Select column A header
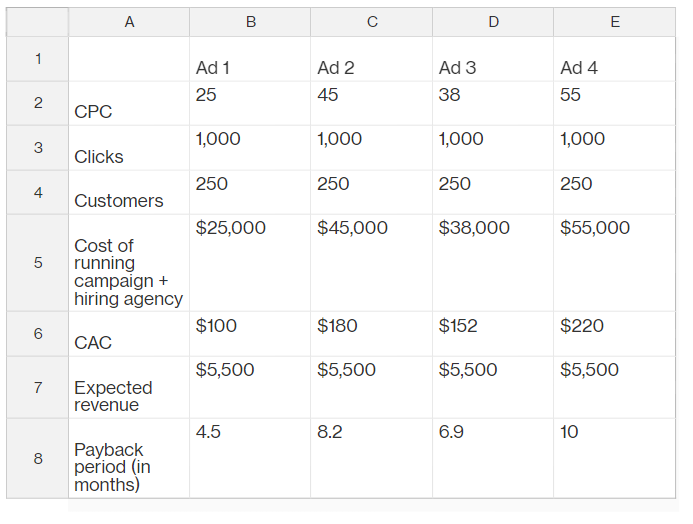The height and width of the screenshot is (524, 693). [x=129, y=22]
